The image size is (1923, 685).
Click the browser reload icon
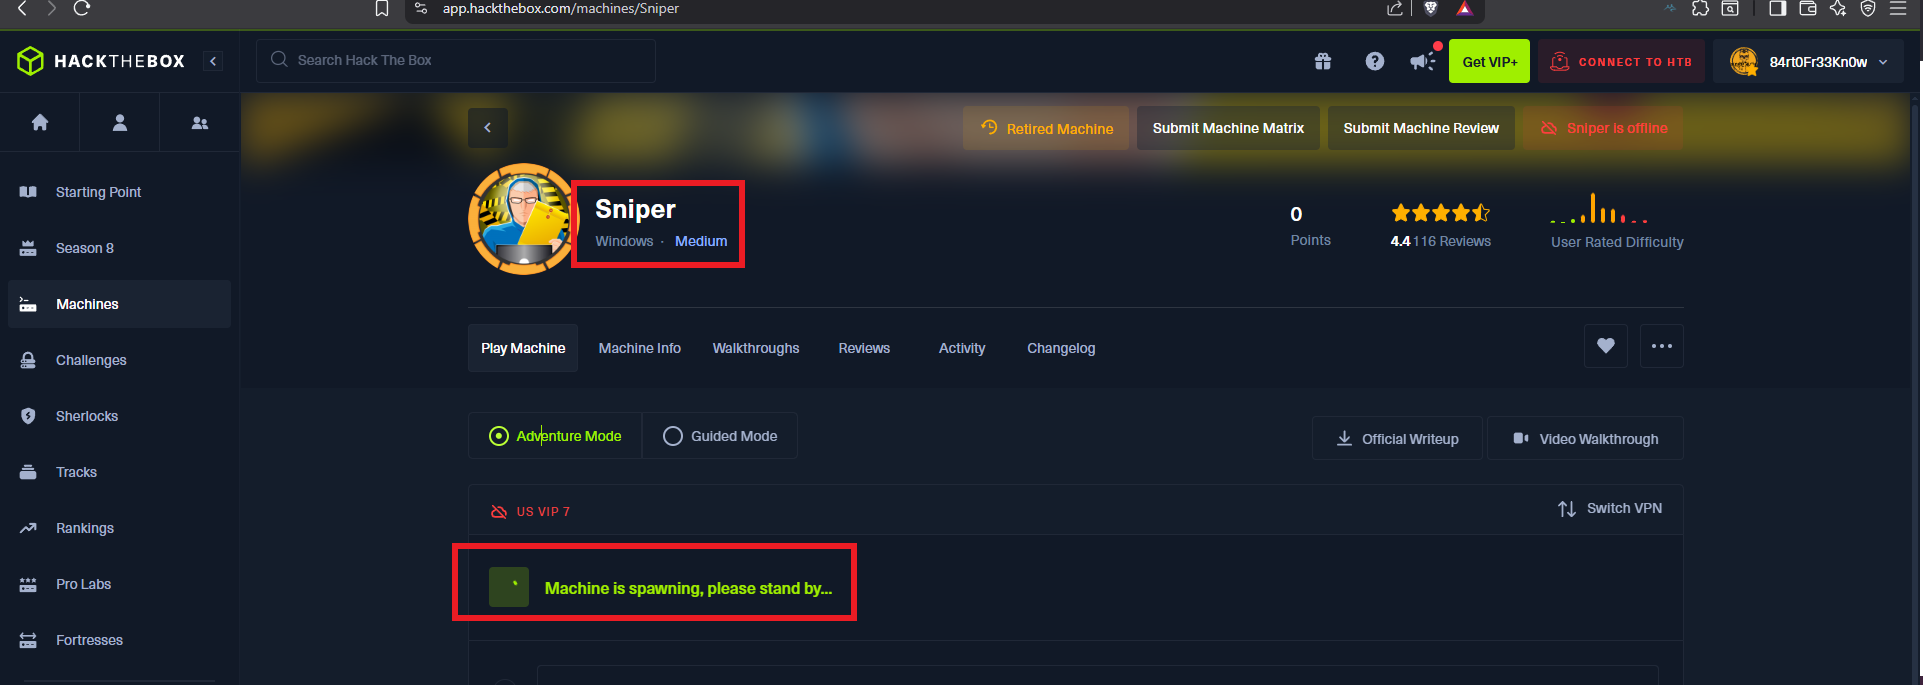point(82,8)
